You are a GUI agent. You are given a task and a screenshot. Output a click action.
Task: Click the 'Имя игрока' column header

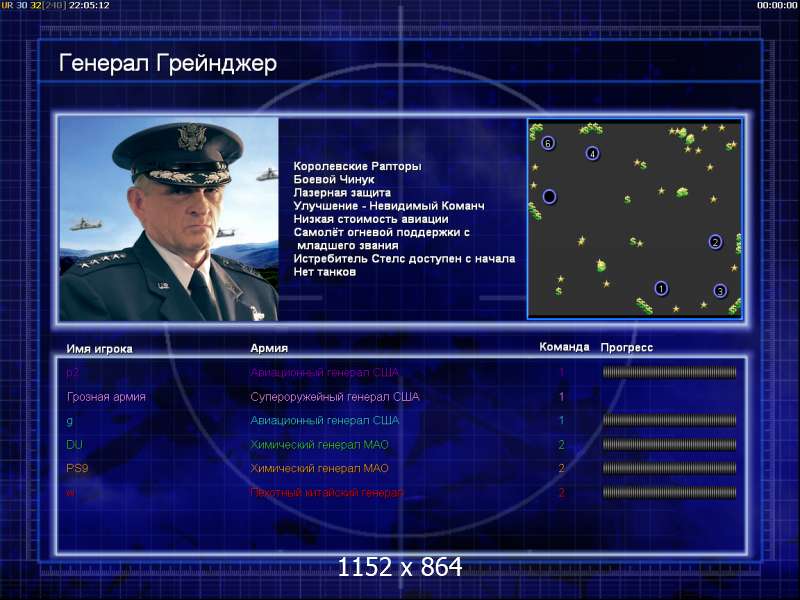[99, 349]
